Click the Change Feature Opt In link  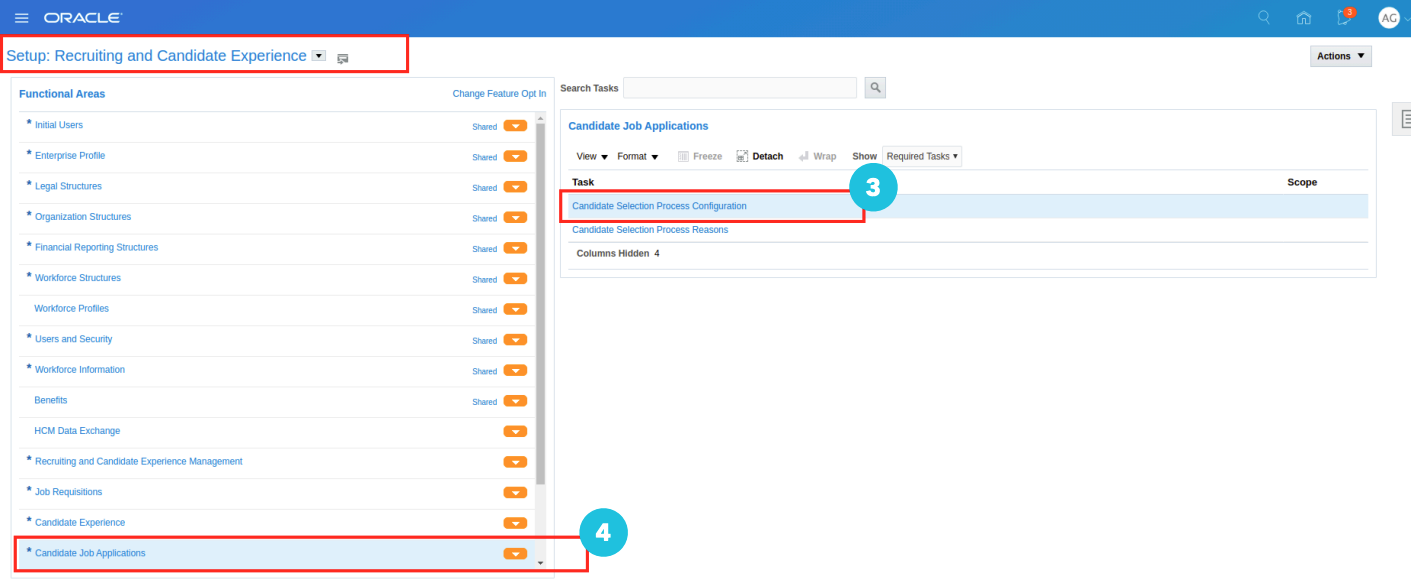[499, 94]
